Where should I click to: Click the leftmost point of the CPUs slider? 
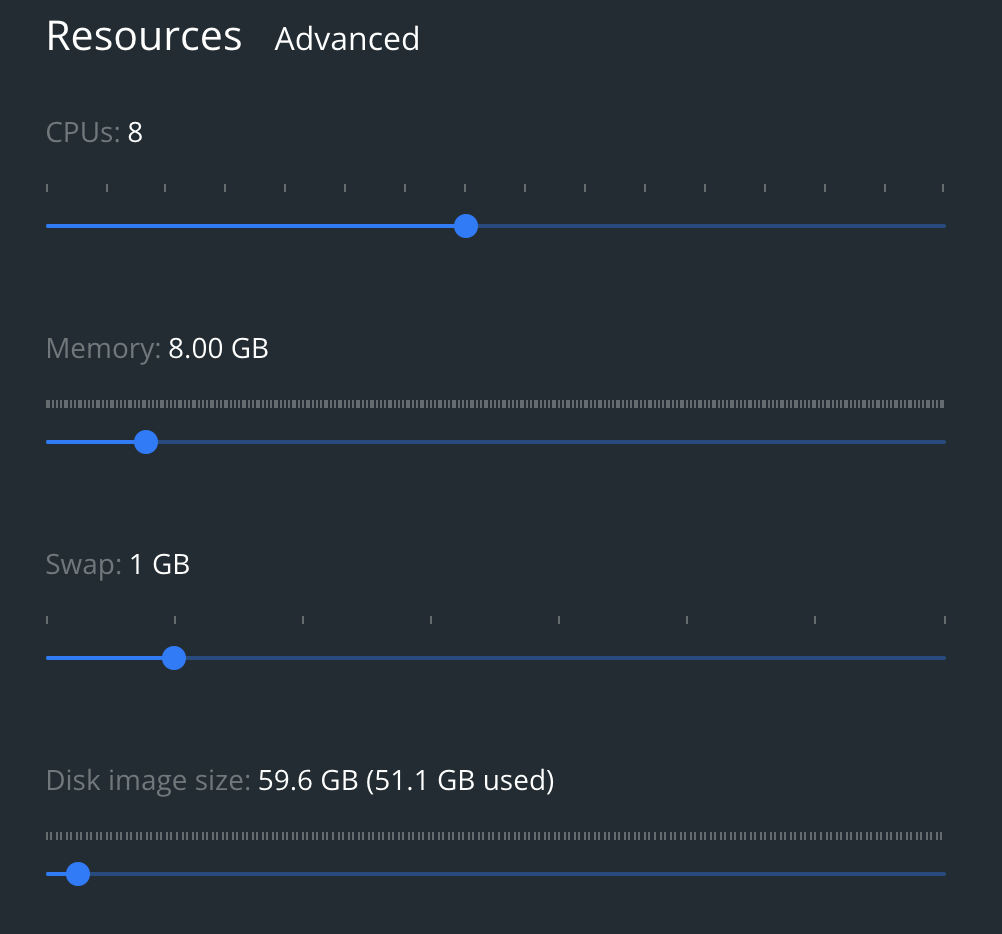pyautogui.click(x=48, y=226)
